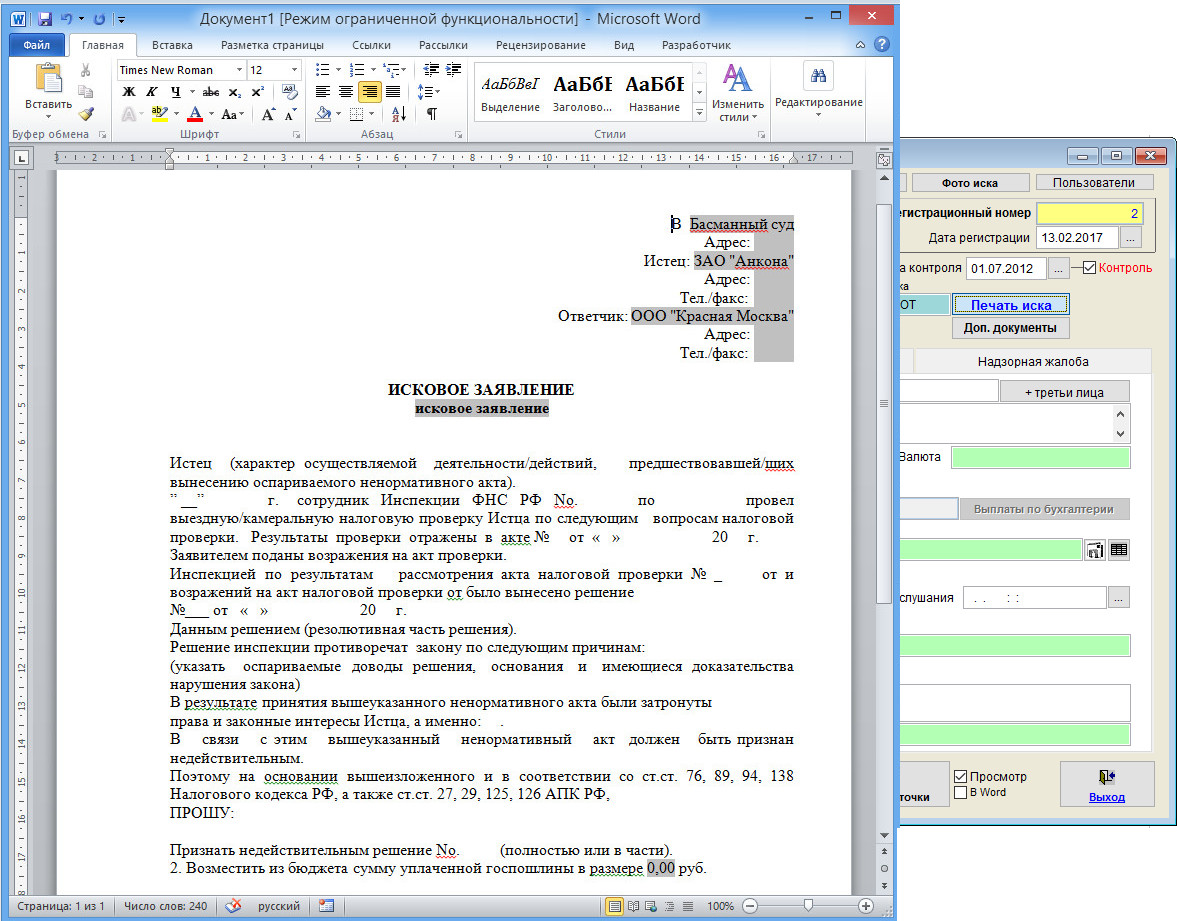Viewport: 1177px width, 921px height.
Task: Open the Надзорная жалоба tab in form window
Action: pyautogui.click(x=1032, y=362)
